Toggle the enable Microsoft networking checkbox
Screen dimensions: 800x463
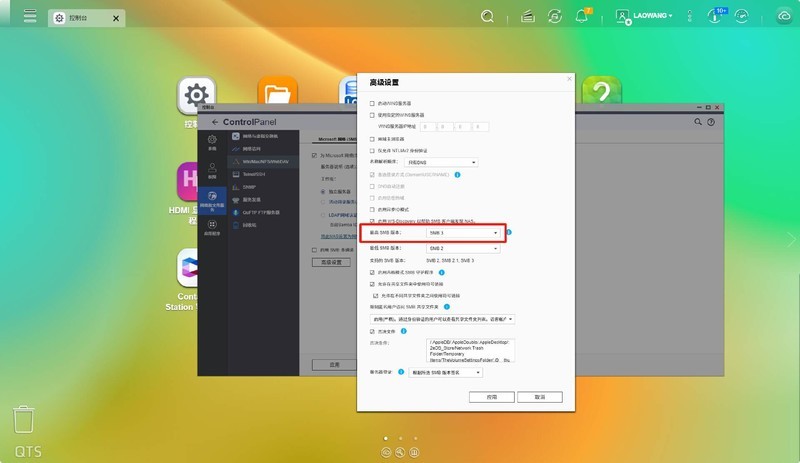click(x=314, y=155)
